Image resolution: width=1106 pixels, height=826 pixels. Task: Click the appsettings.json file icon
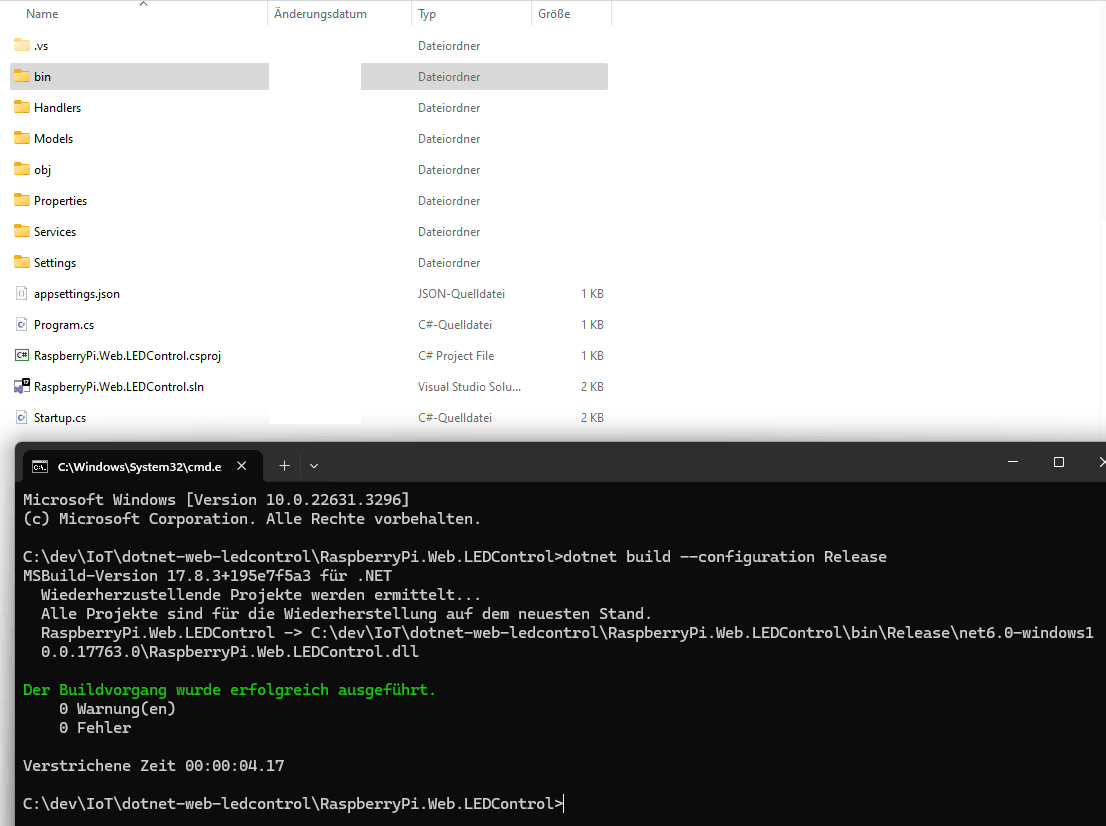(22, 294)
